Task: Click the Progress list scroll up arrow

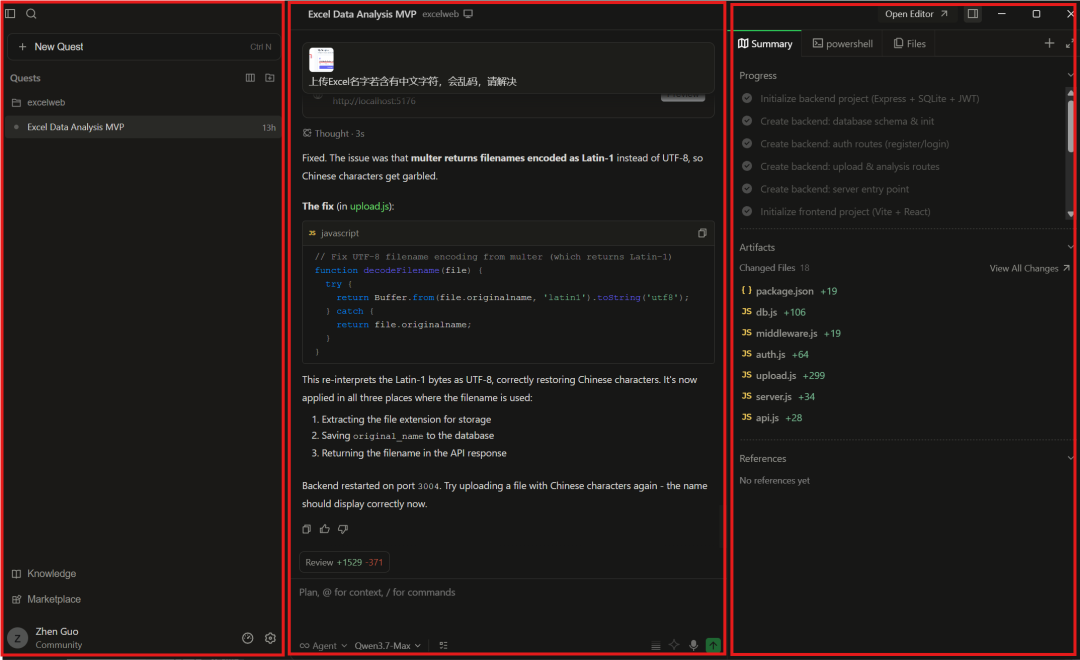Action: 1070,92
